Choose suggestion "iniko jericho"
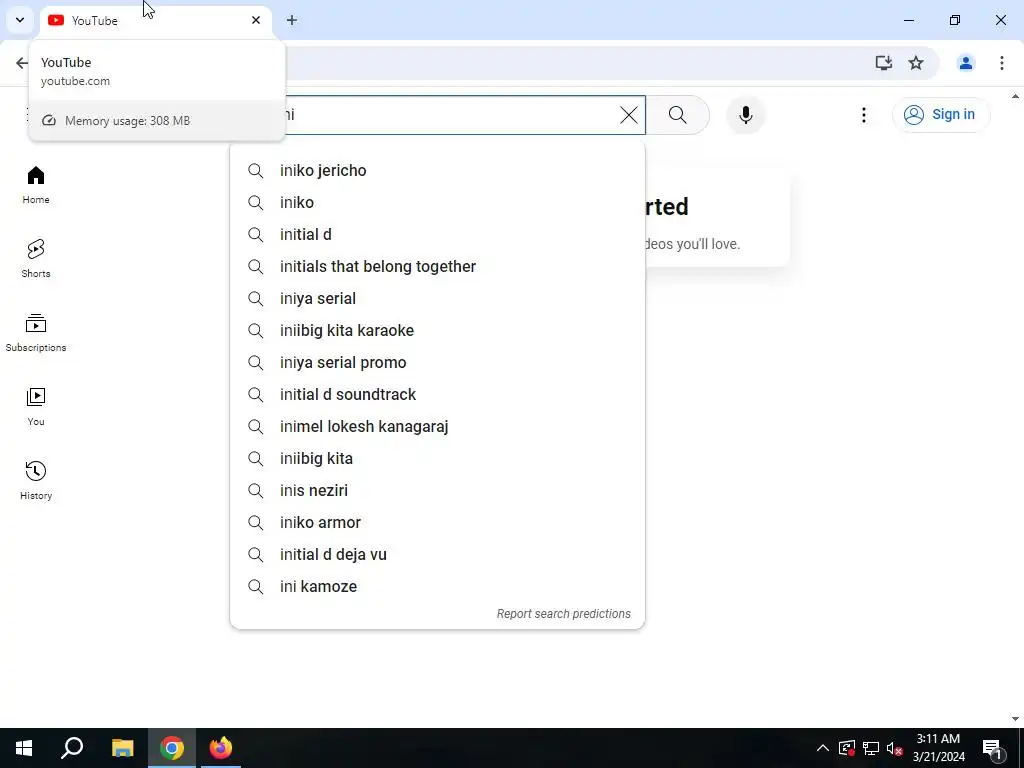The height and width of the screenshot is (768, 1024). point(438,170)
